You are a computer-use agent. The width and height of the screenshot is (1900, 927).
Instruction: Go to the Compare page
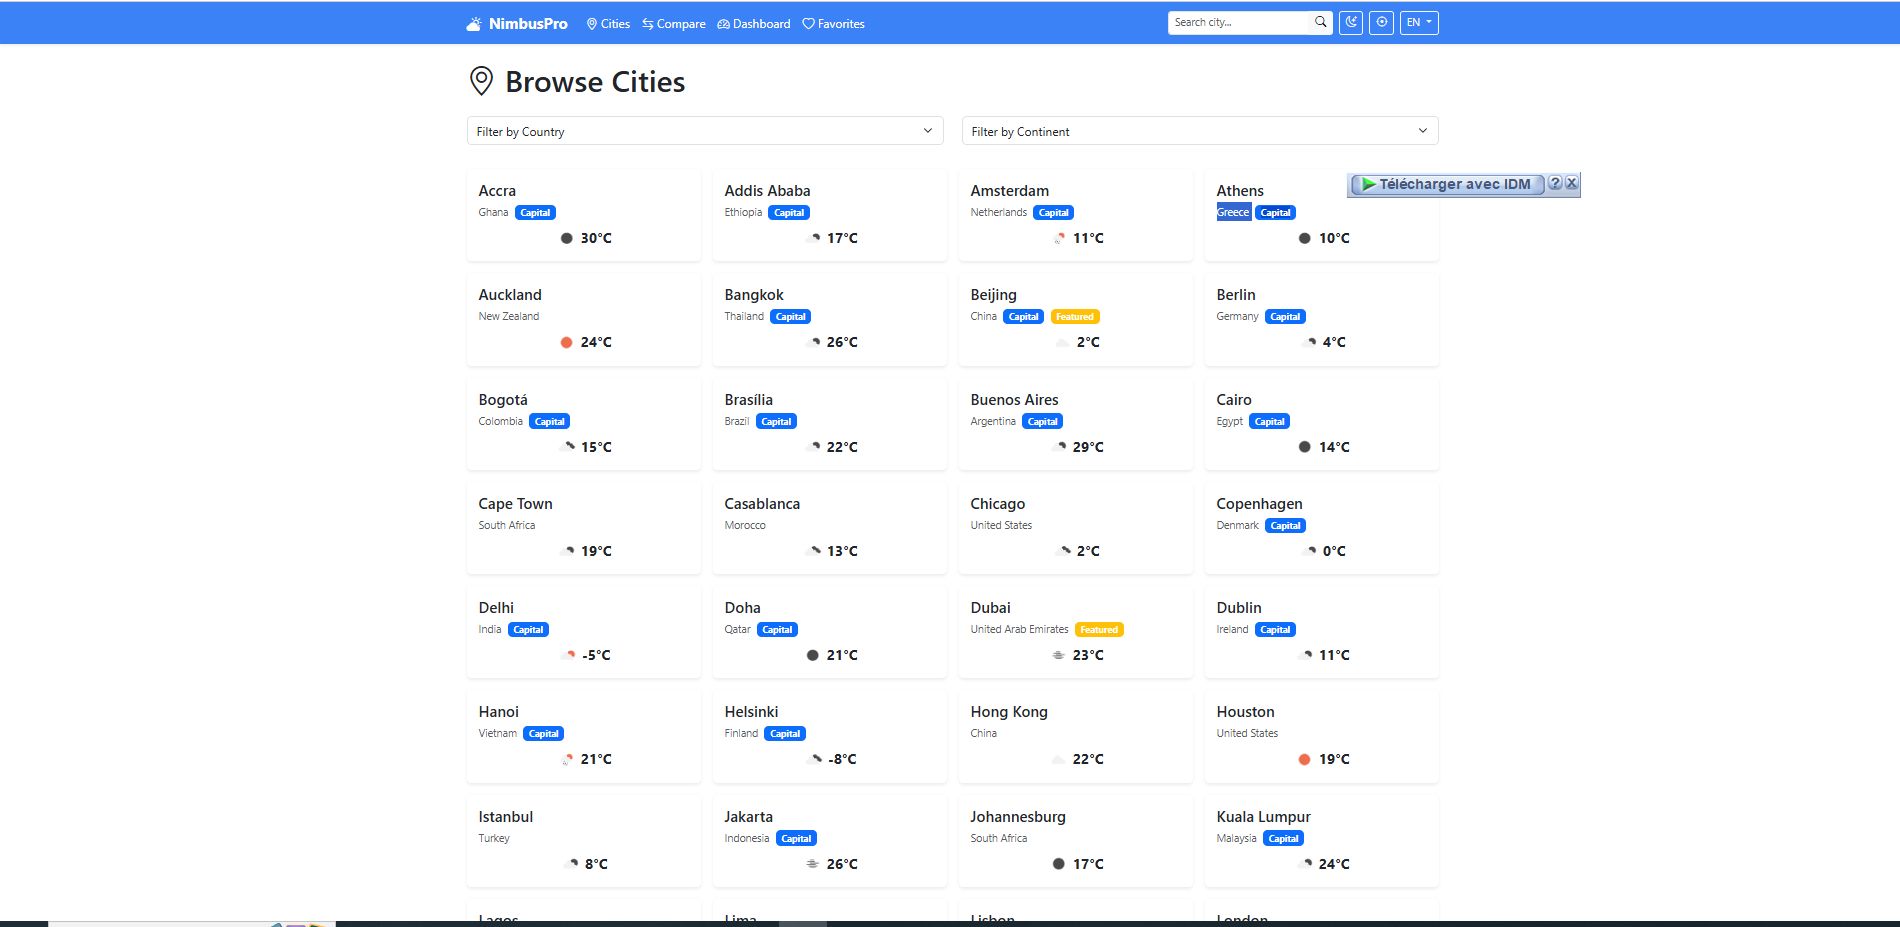673,24
